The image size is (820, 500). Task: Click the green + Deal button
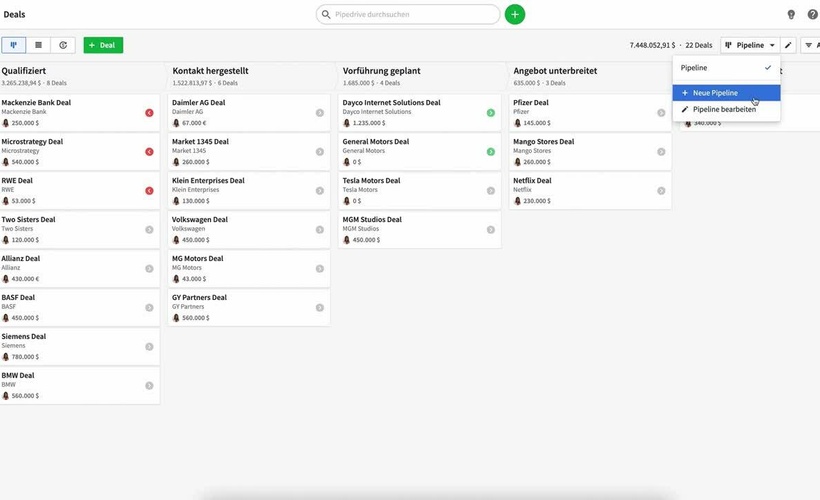[x=103, y=45]
